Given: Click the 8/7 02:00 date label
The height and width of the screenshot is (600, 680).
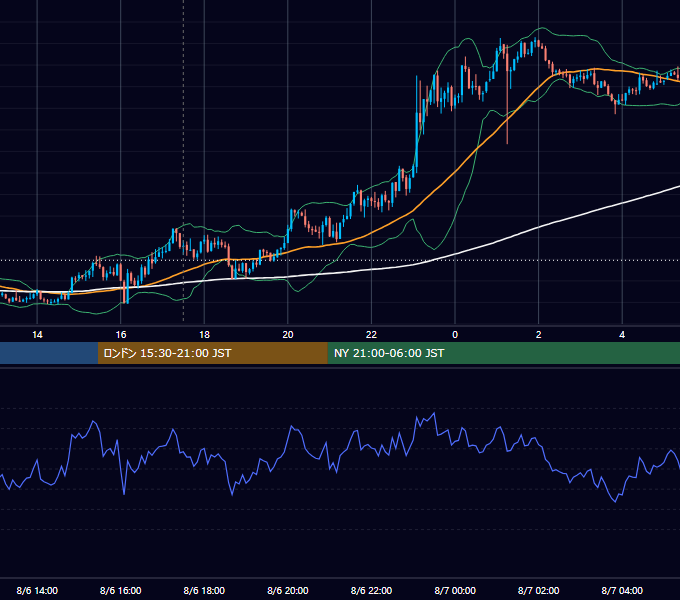Looking at the screenshot, I should (539, 590).
